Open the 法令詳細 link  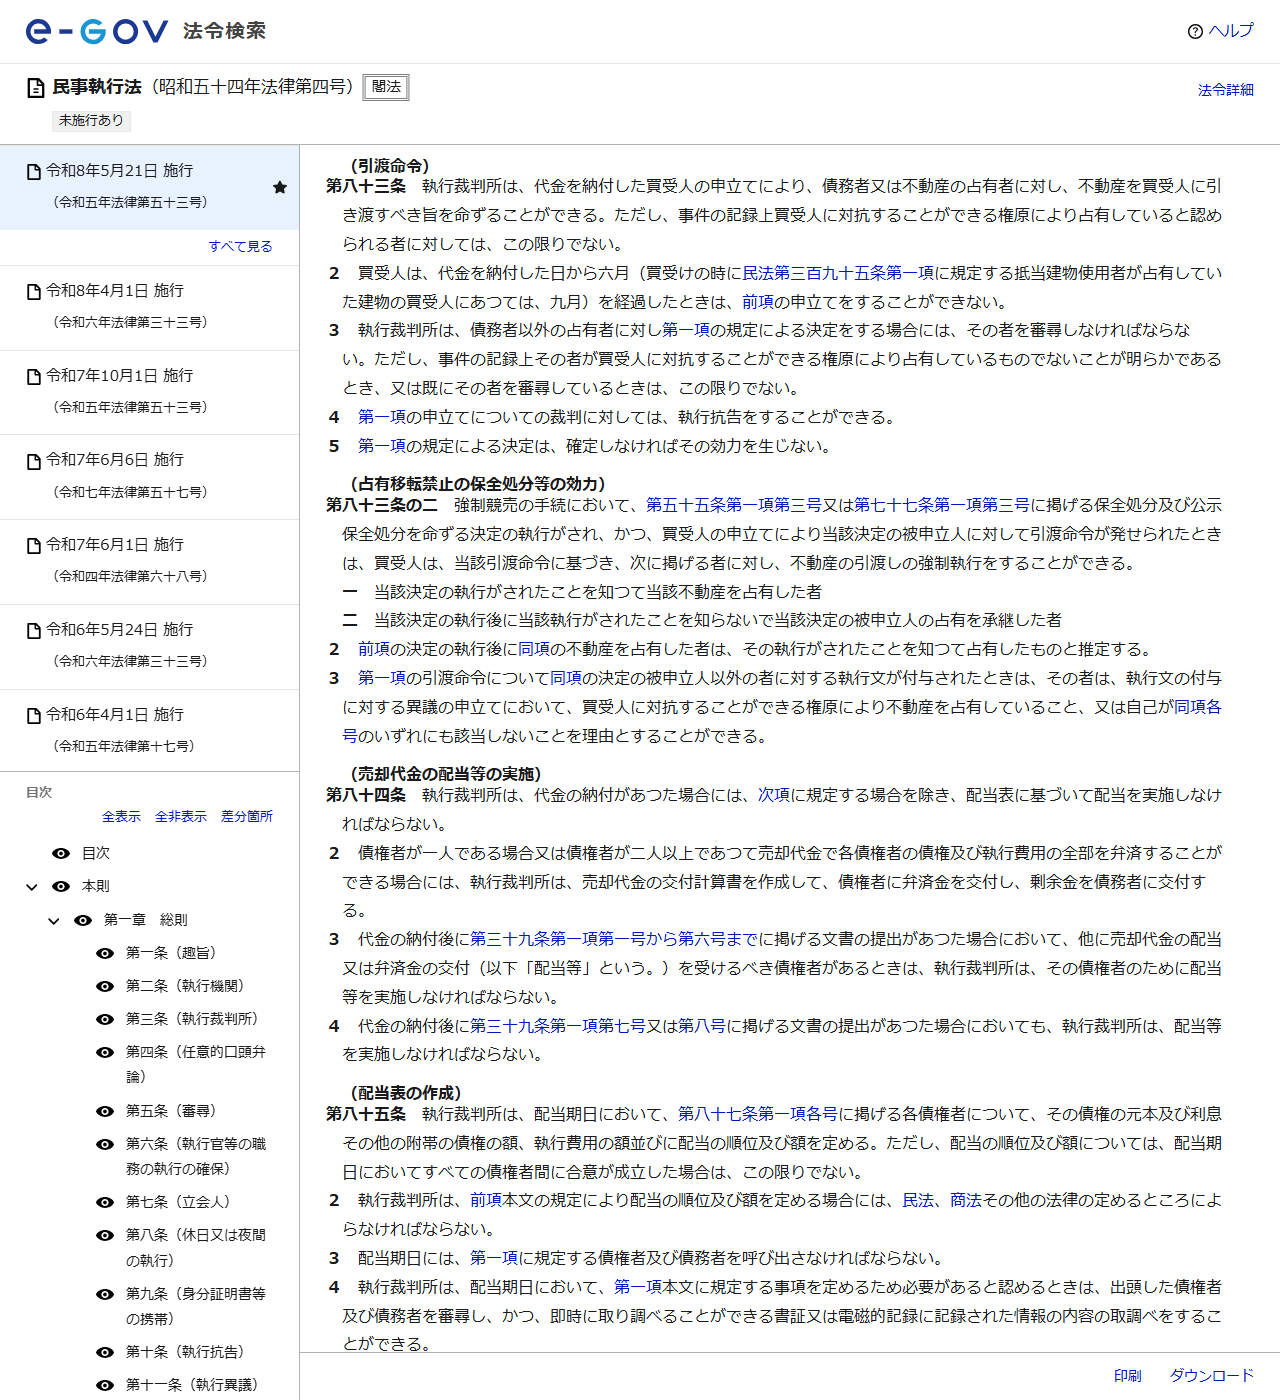coord(1226,90)
